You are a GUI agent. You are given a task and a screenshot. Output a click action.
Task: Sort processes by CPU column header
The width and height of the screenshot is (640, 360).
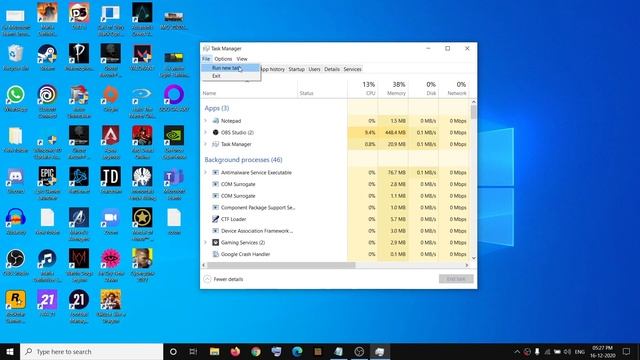click(363, 89)
